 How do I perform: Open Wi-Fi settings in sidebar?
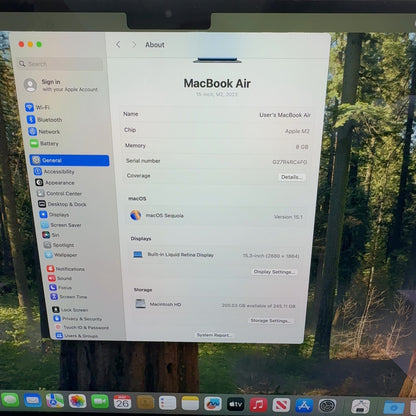[x=37, y=107]
